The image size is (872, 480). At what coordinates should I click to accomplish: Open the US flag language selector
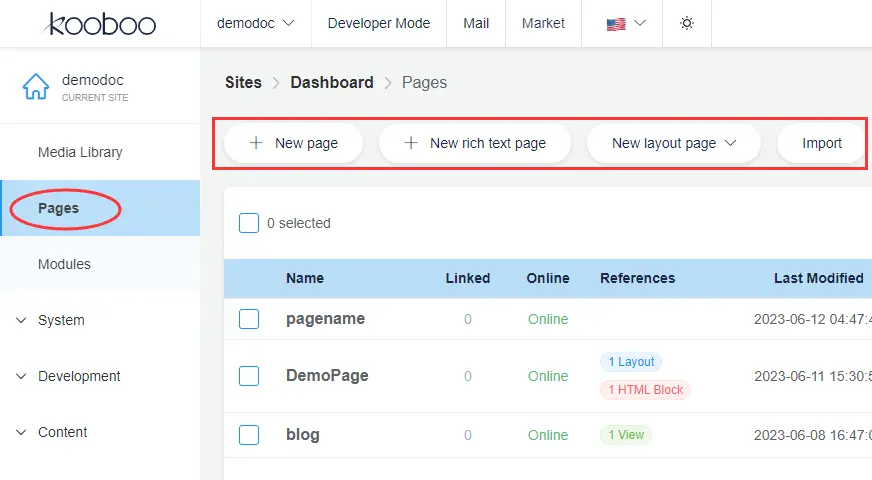[x=626, y=23]
